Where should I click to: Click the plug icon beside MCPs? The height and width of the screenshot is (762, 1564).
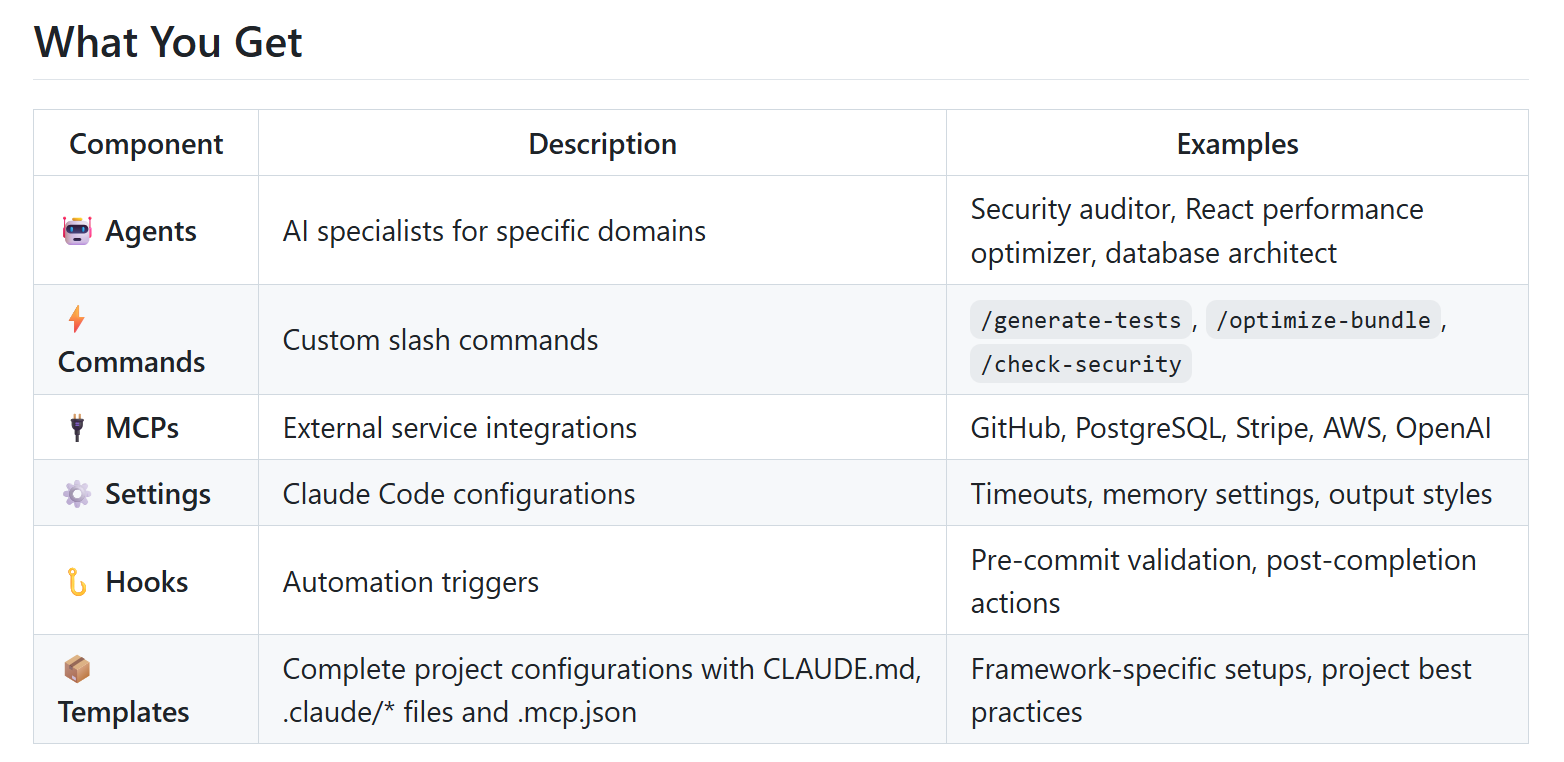coord(77,428)
